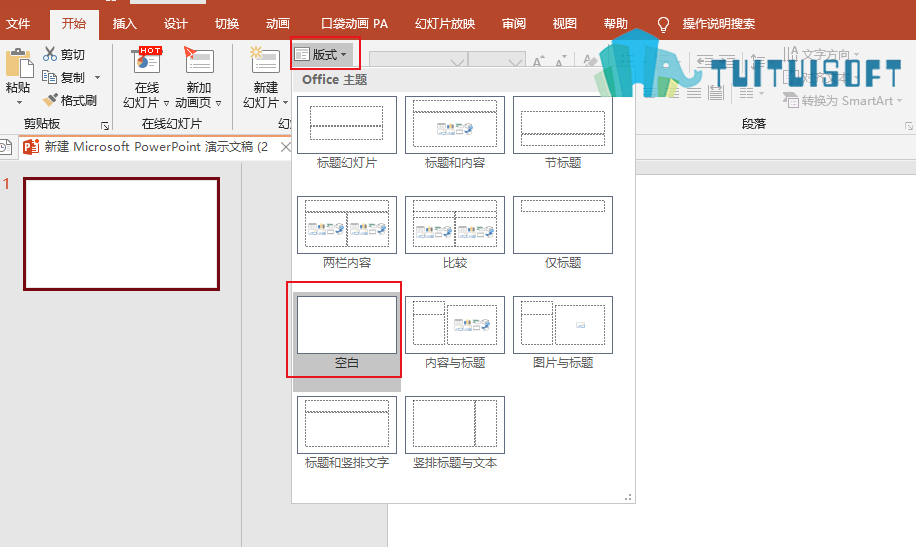Select the 标题幻灯片 title slide layout
This screenshot has width=916, height=547.
pos(347,133)
